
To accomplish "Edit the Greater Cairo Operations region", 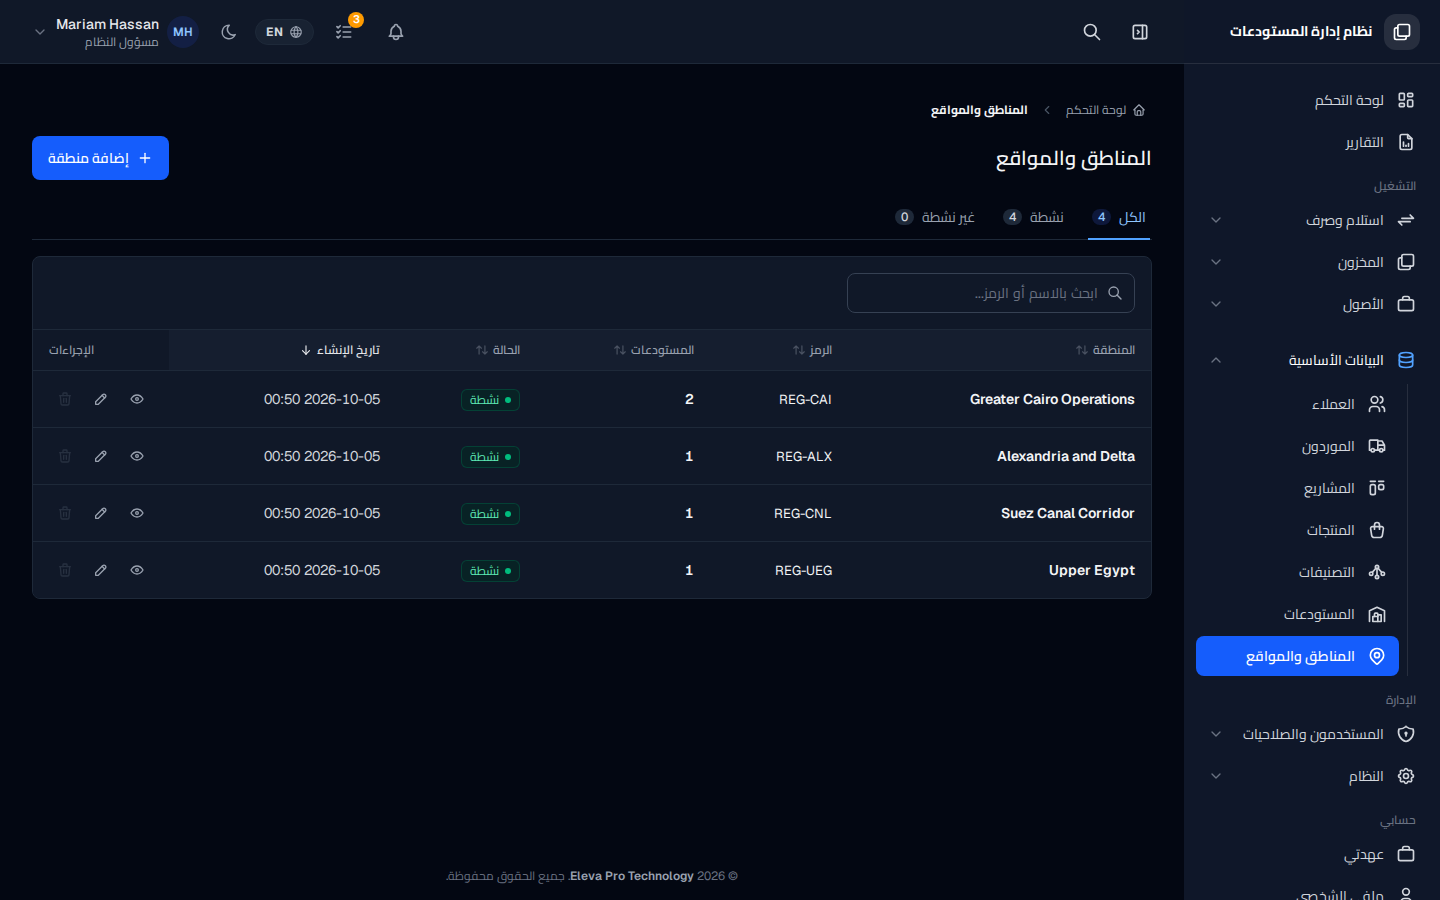I will click(x=101, y=399).
